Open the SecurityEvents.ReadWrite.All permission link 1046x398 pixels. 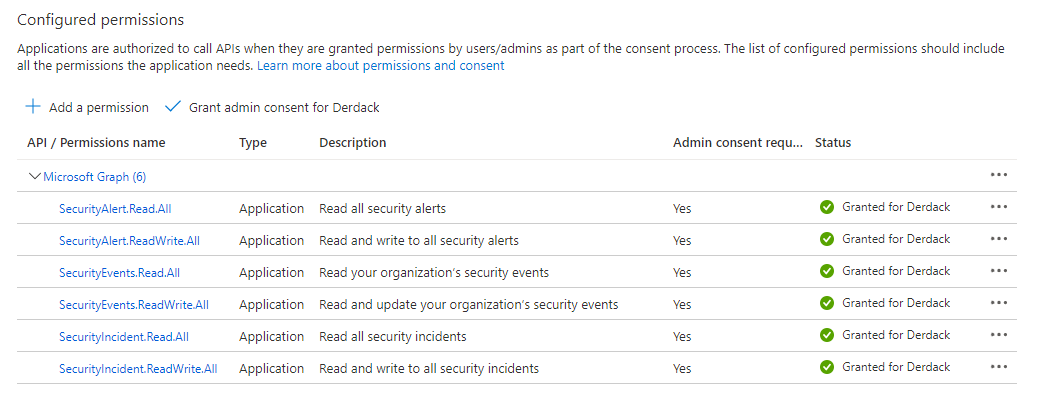134,305
